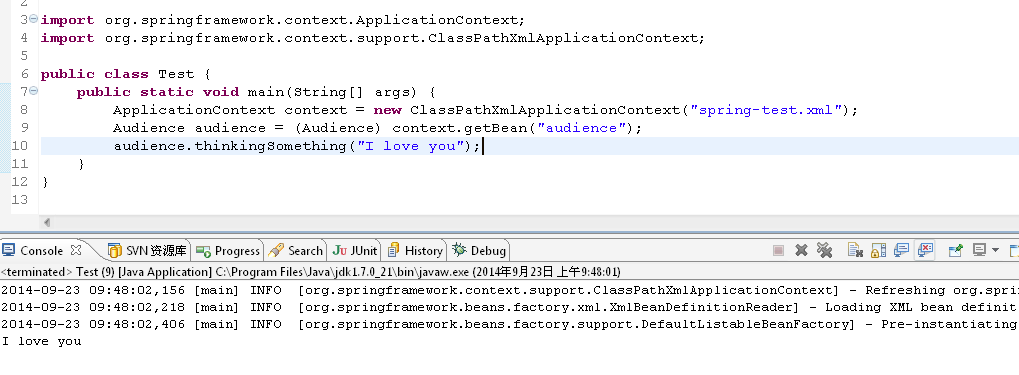
Task: Open the Display Selected Console dropdown arrow
Action: click(995, 251)
